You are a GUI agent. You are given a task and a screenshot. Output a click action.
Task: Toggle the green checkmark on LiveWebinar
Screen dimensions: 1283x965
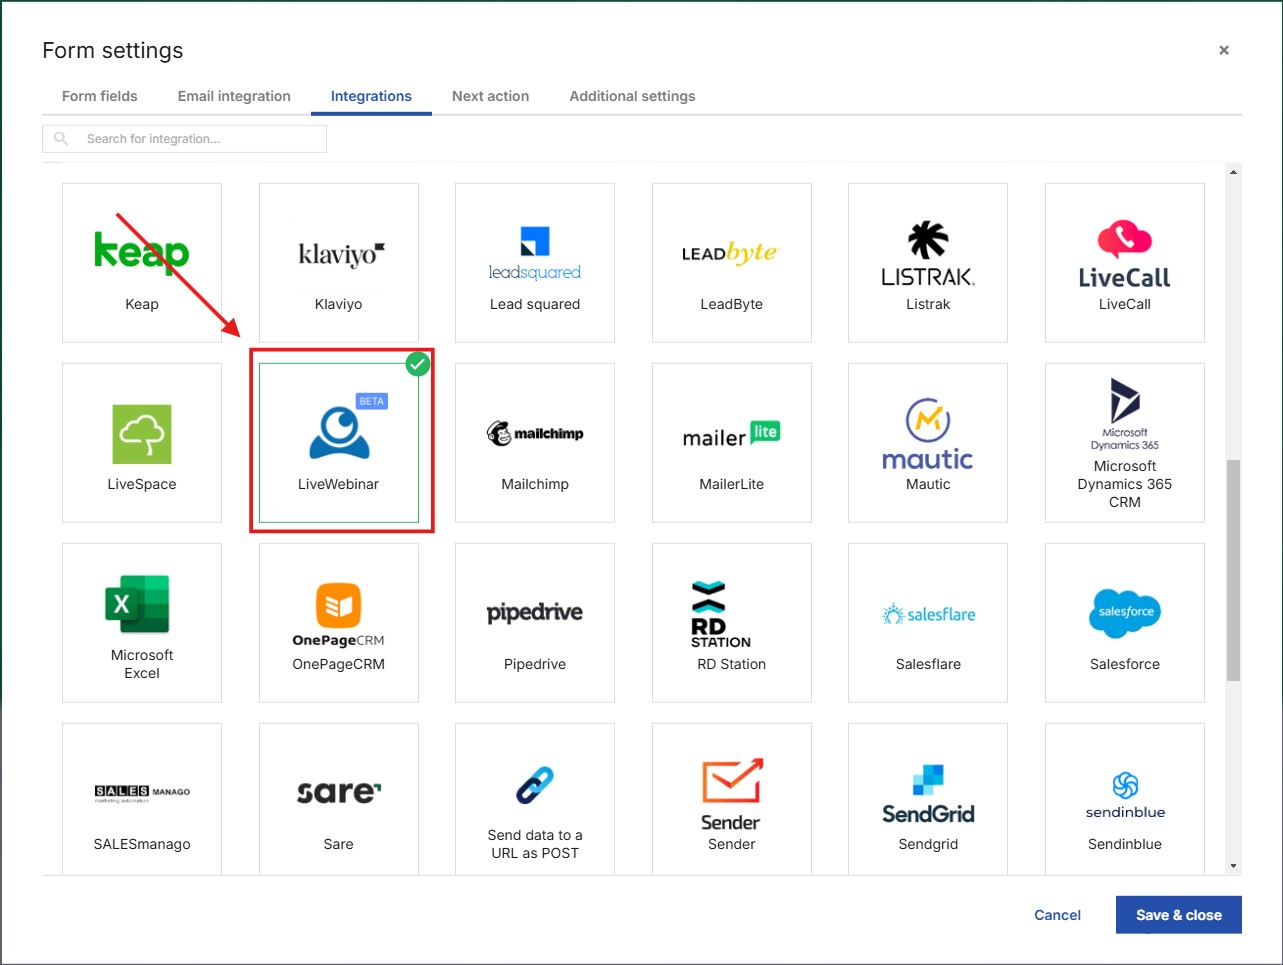pos(418,364)
